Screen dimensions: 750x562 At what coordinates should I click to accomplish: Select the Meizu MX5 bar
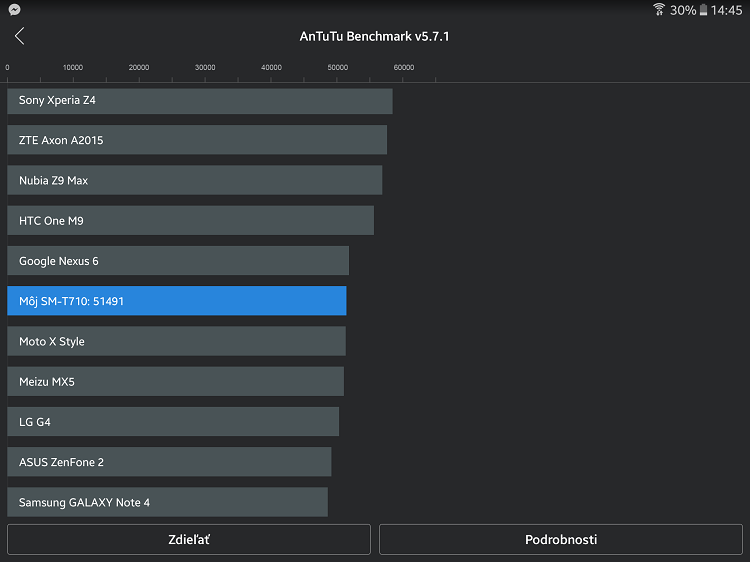point(175,382)
